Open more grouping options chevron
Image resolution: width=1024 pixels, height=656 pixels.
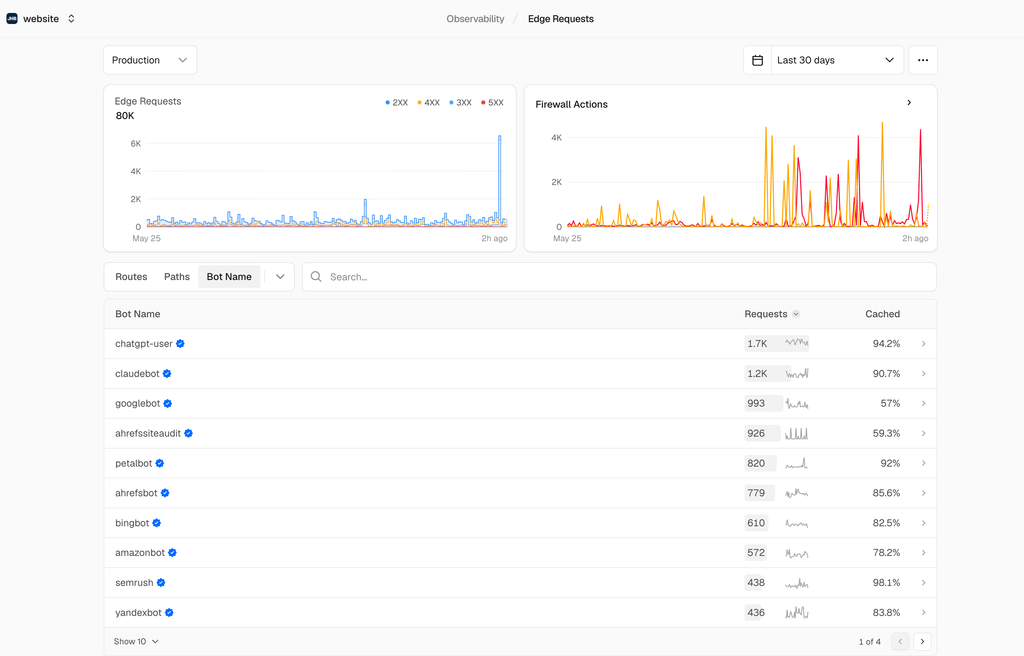click(x=280, y=277)
